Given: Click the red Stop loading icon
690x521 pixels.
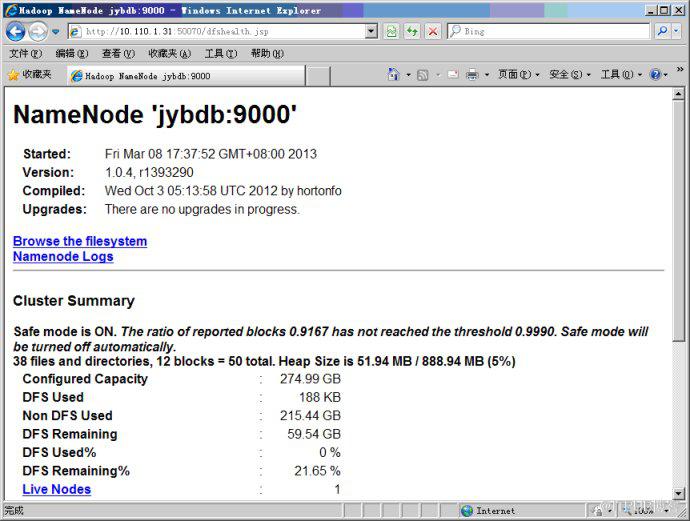Looking at the screenshot, I should [433, 31].
